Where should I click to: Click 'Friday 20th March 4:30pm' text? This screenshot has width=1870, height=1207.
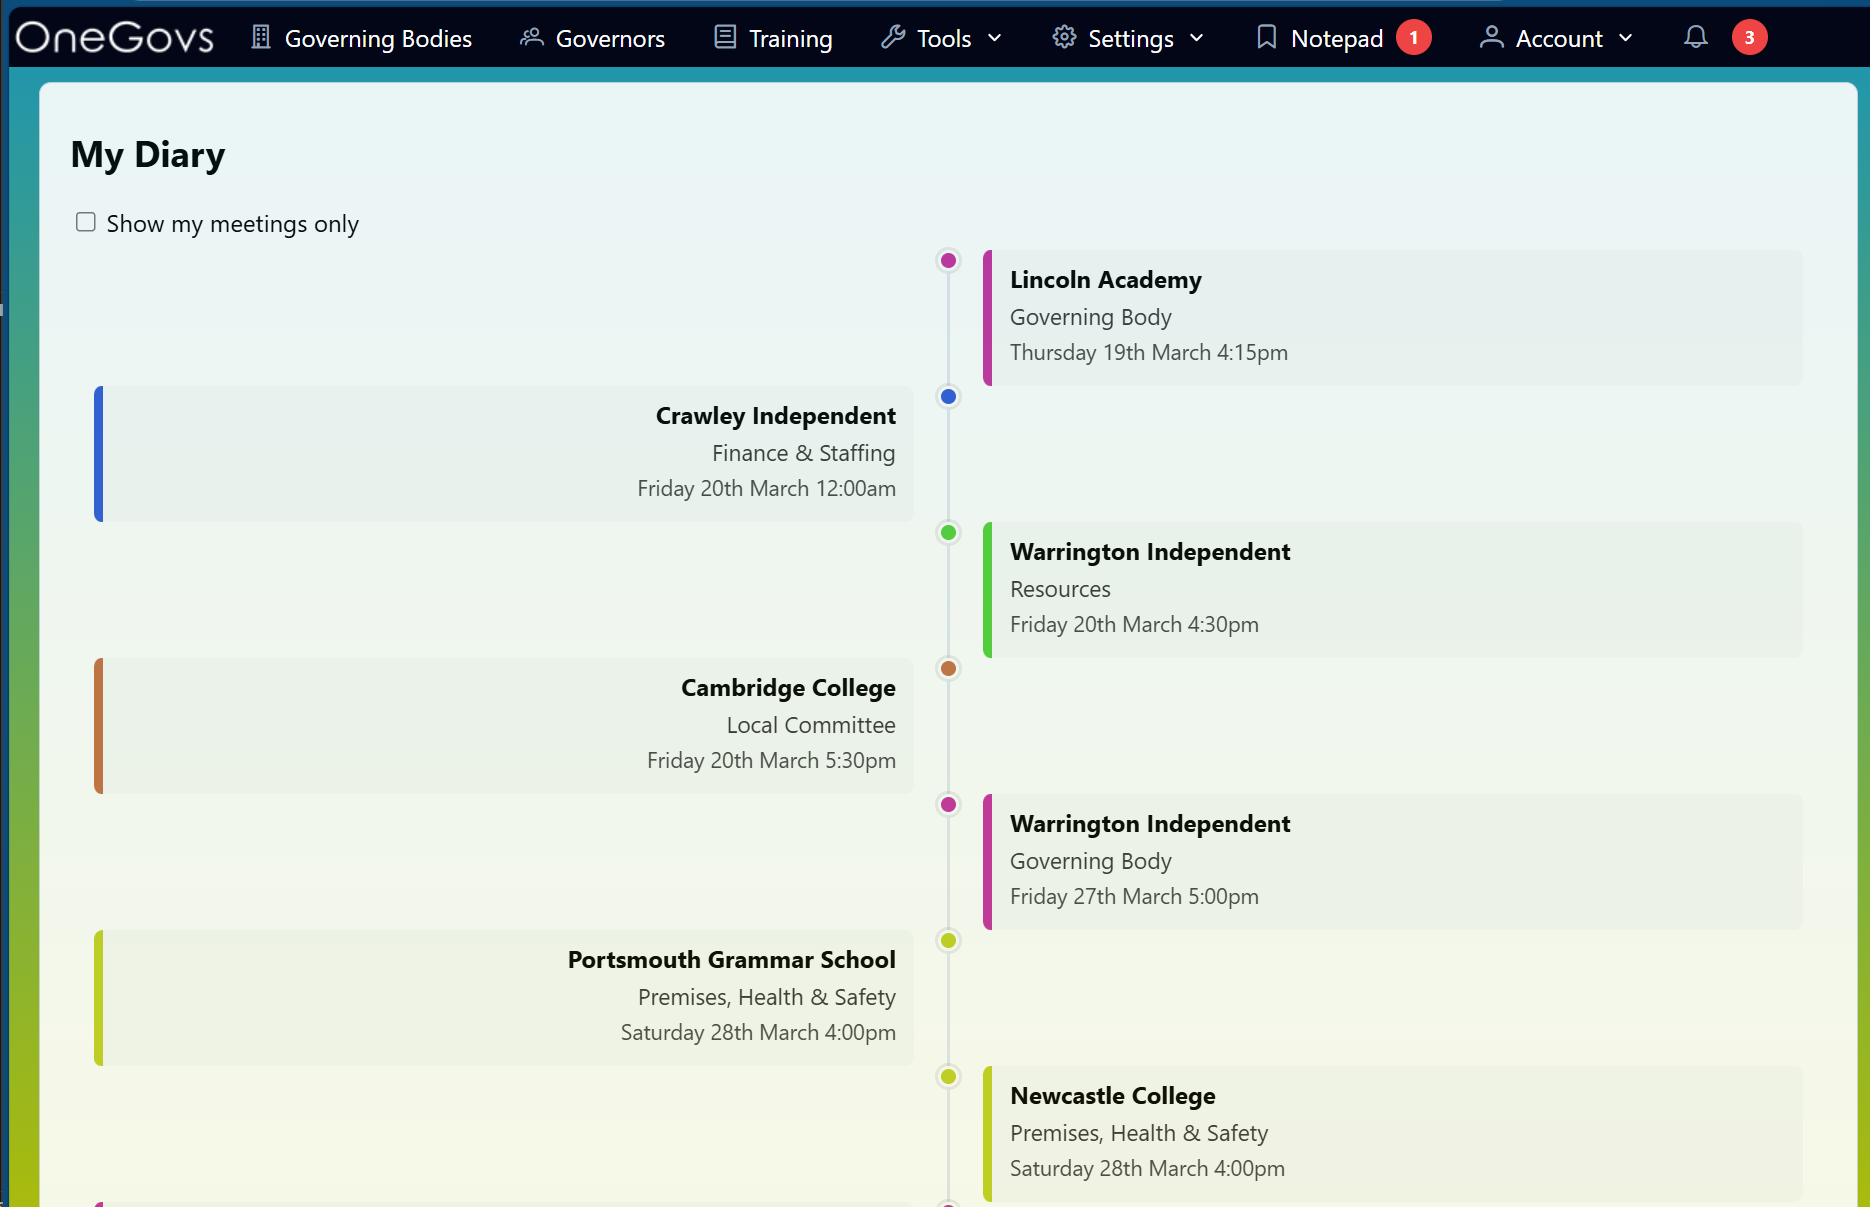click(x=1134, y=625)
